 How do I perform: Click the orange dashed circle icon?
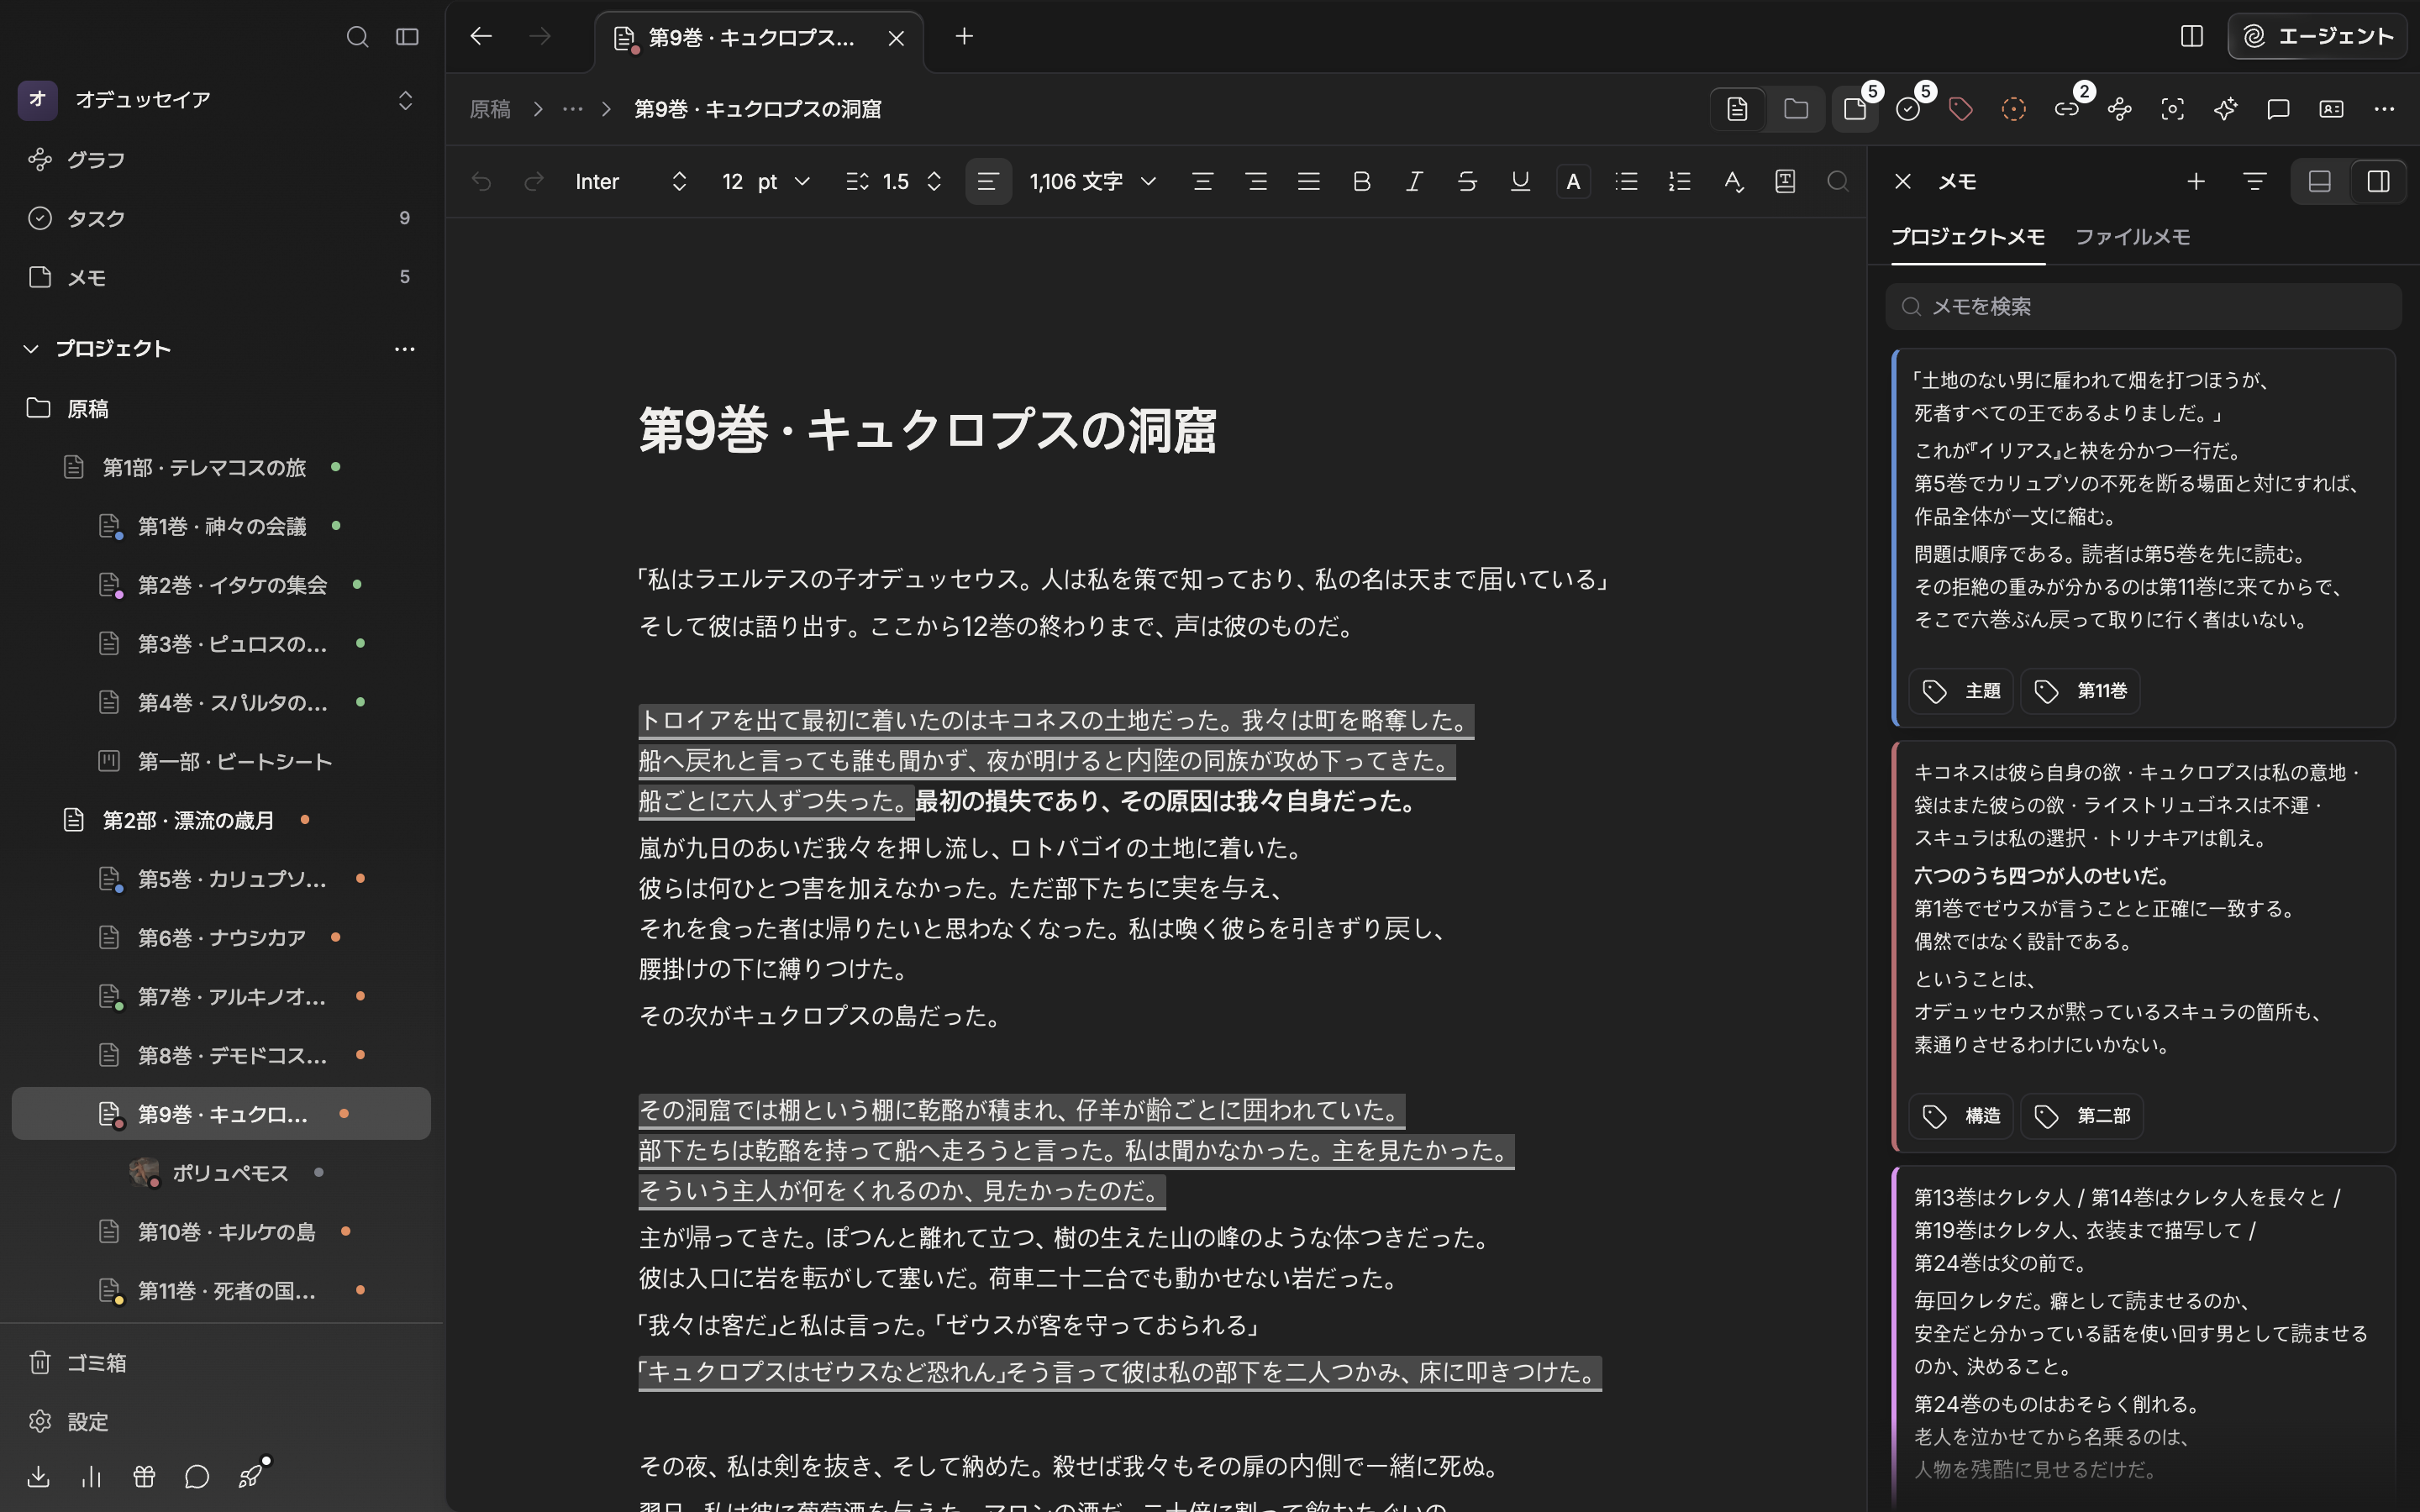pyautogui.click(x=2014, y=109)
